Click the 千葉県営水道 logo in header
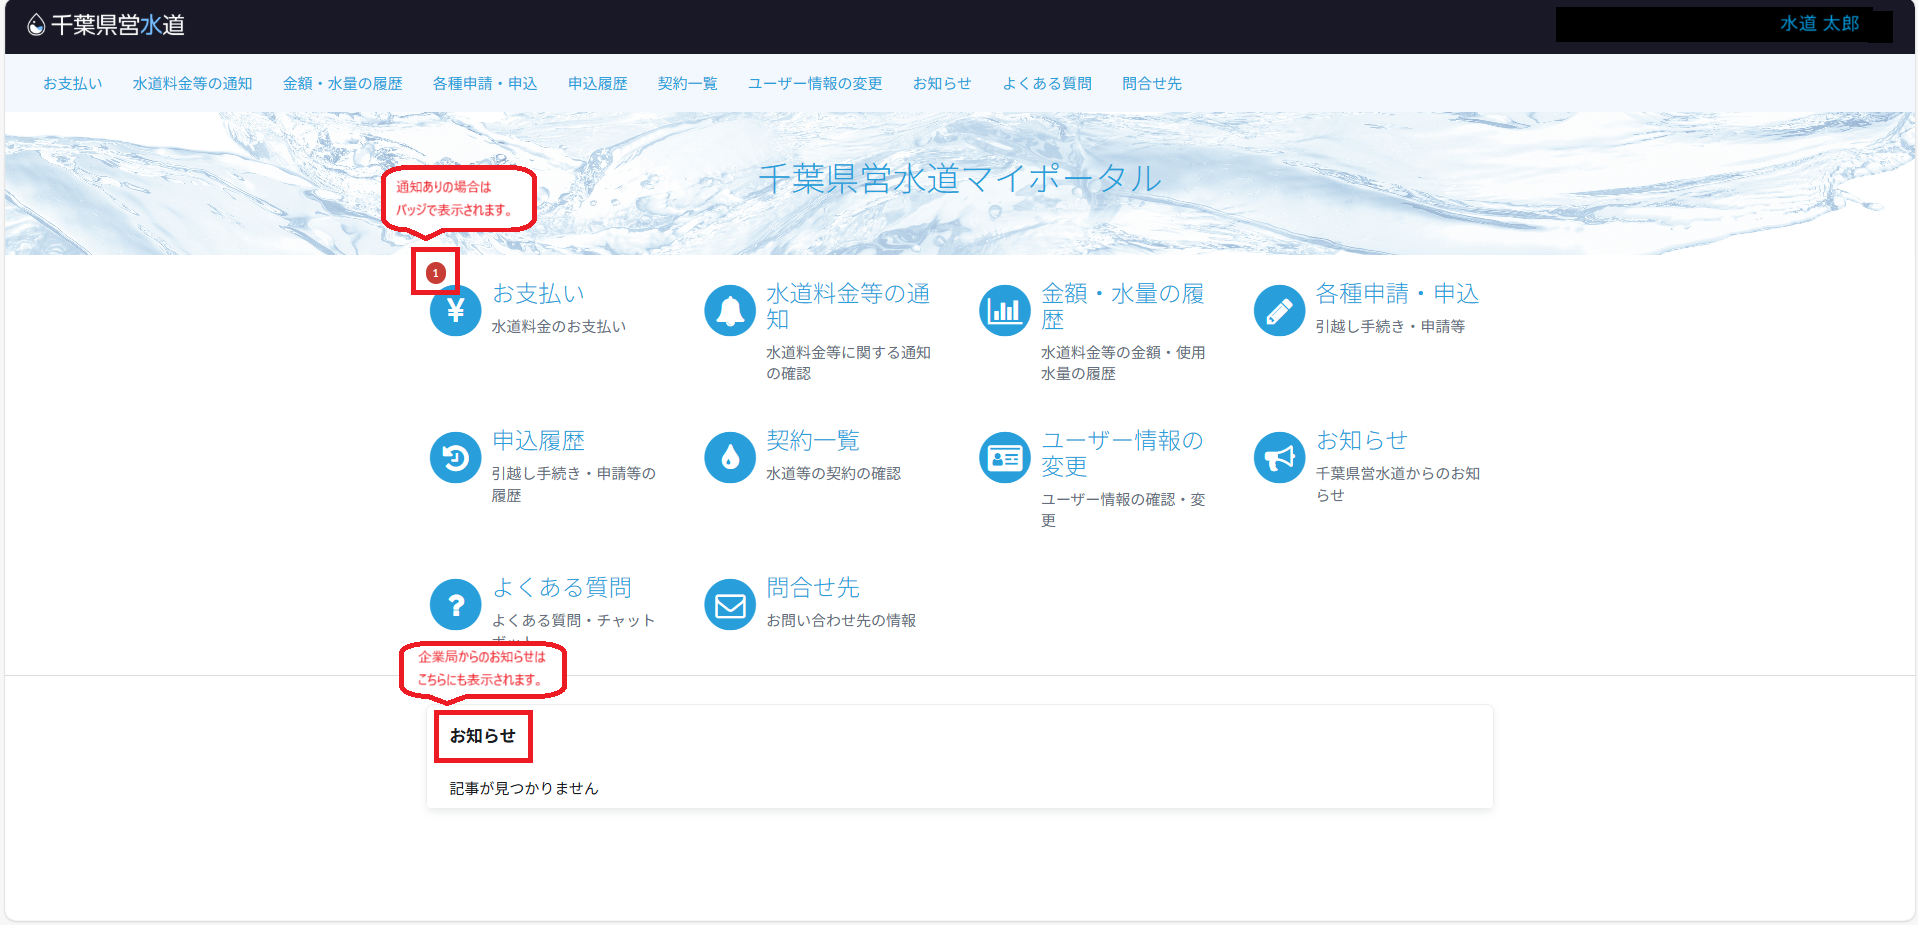This screenshot has width=1918, height=925. [106, 25]
